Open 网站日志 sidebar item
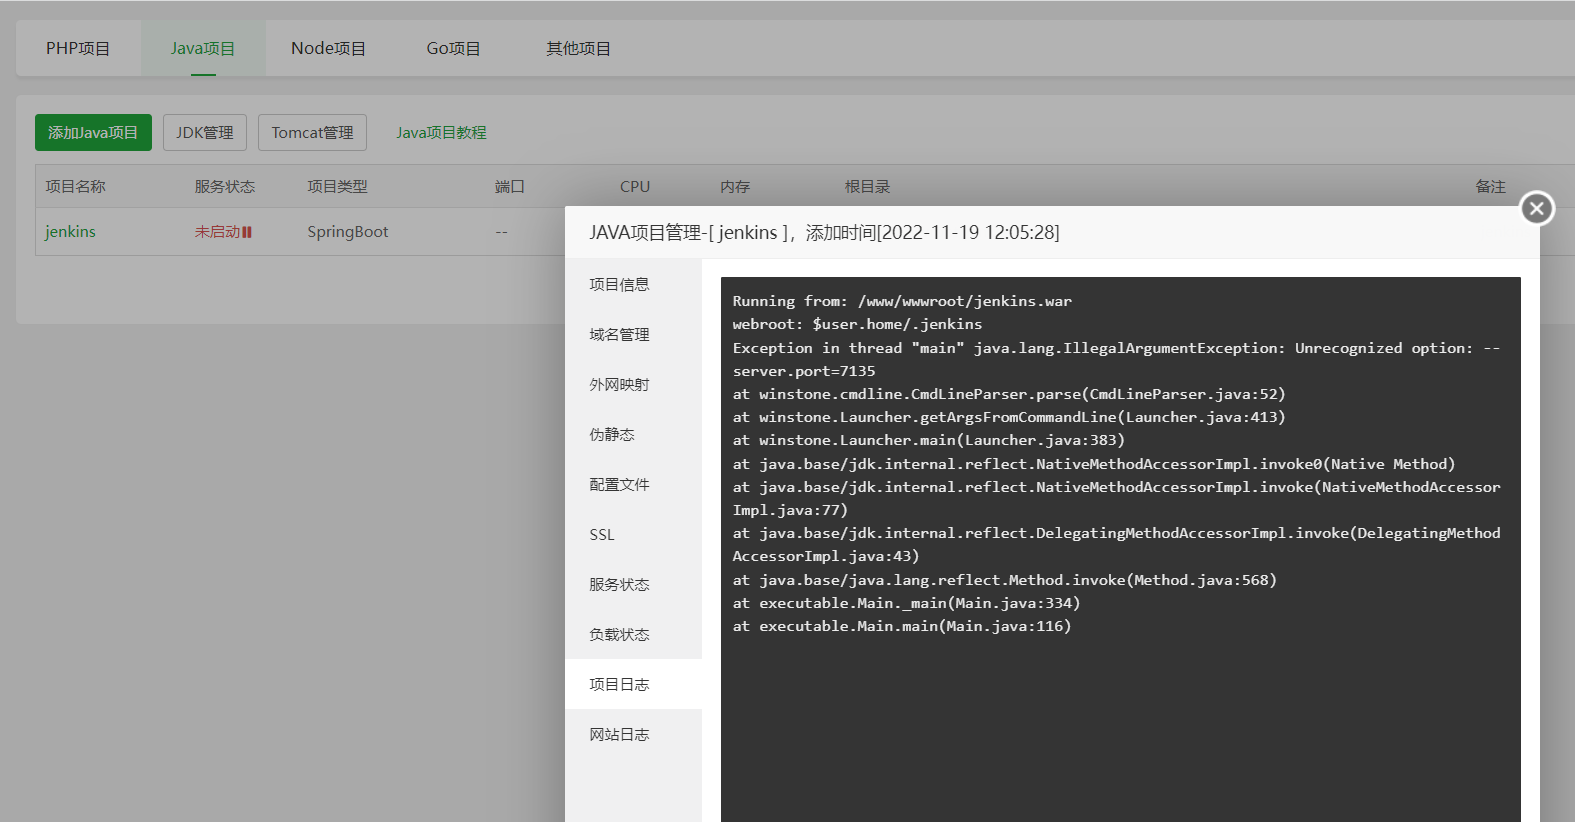 click(633, 734)
